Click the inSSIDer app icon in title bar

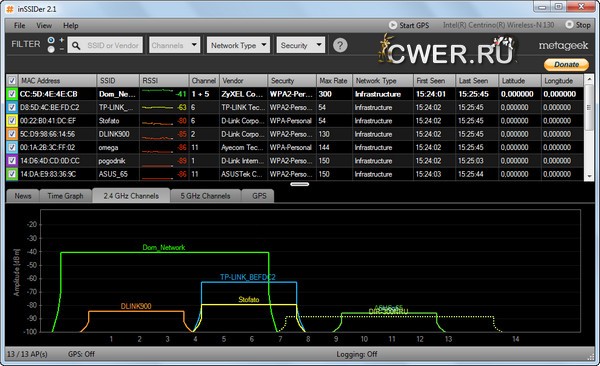point(10,8)
